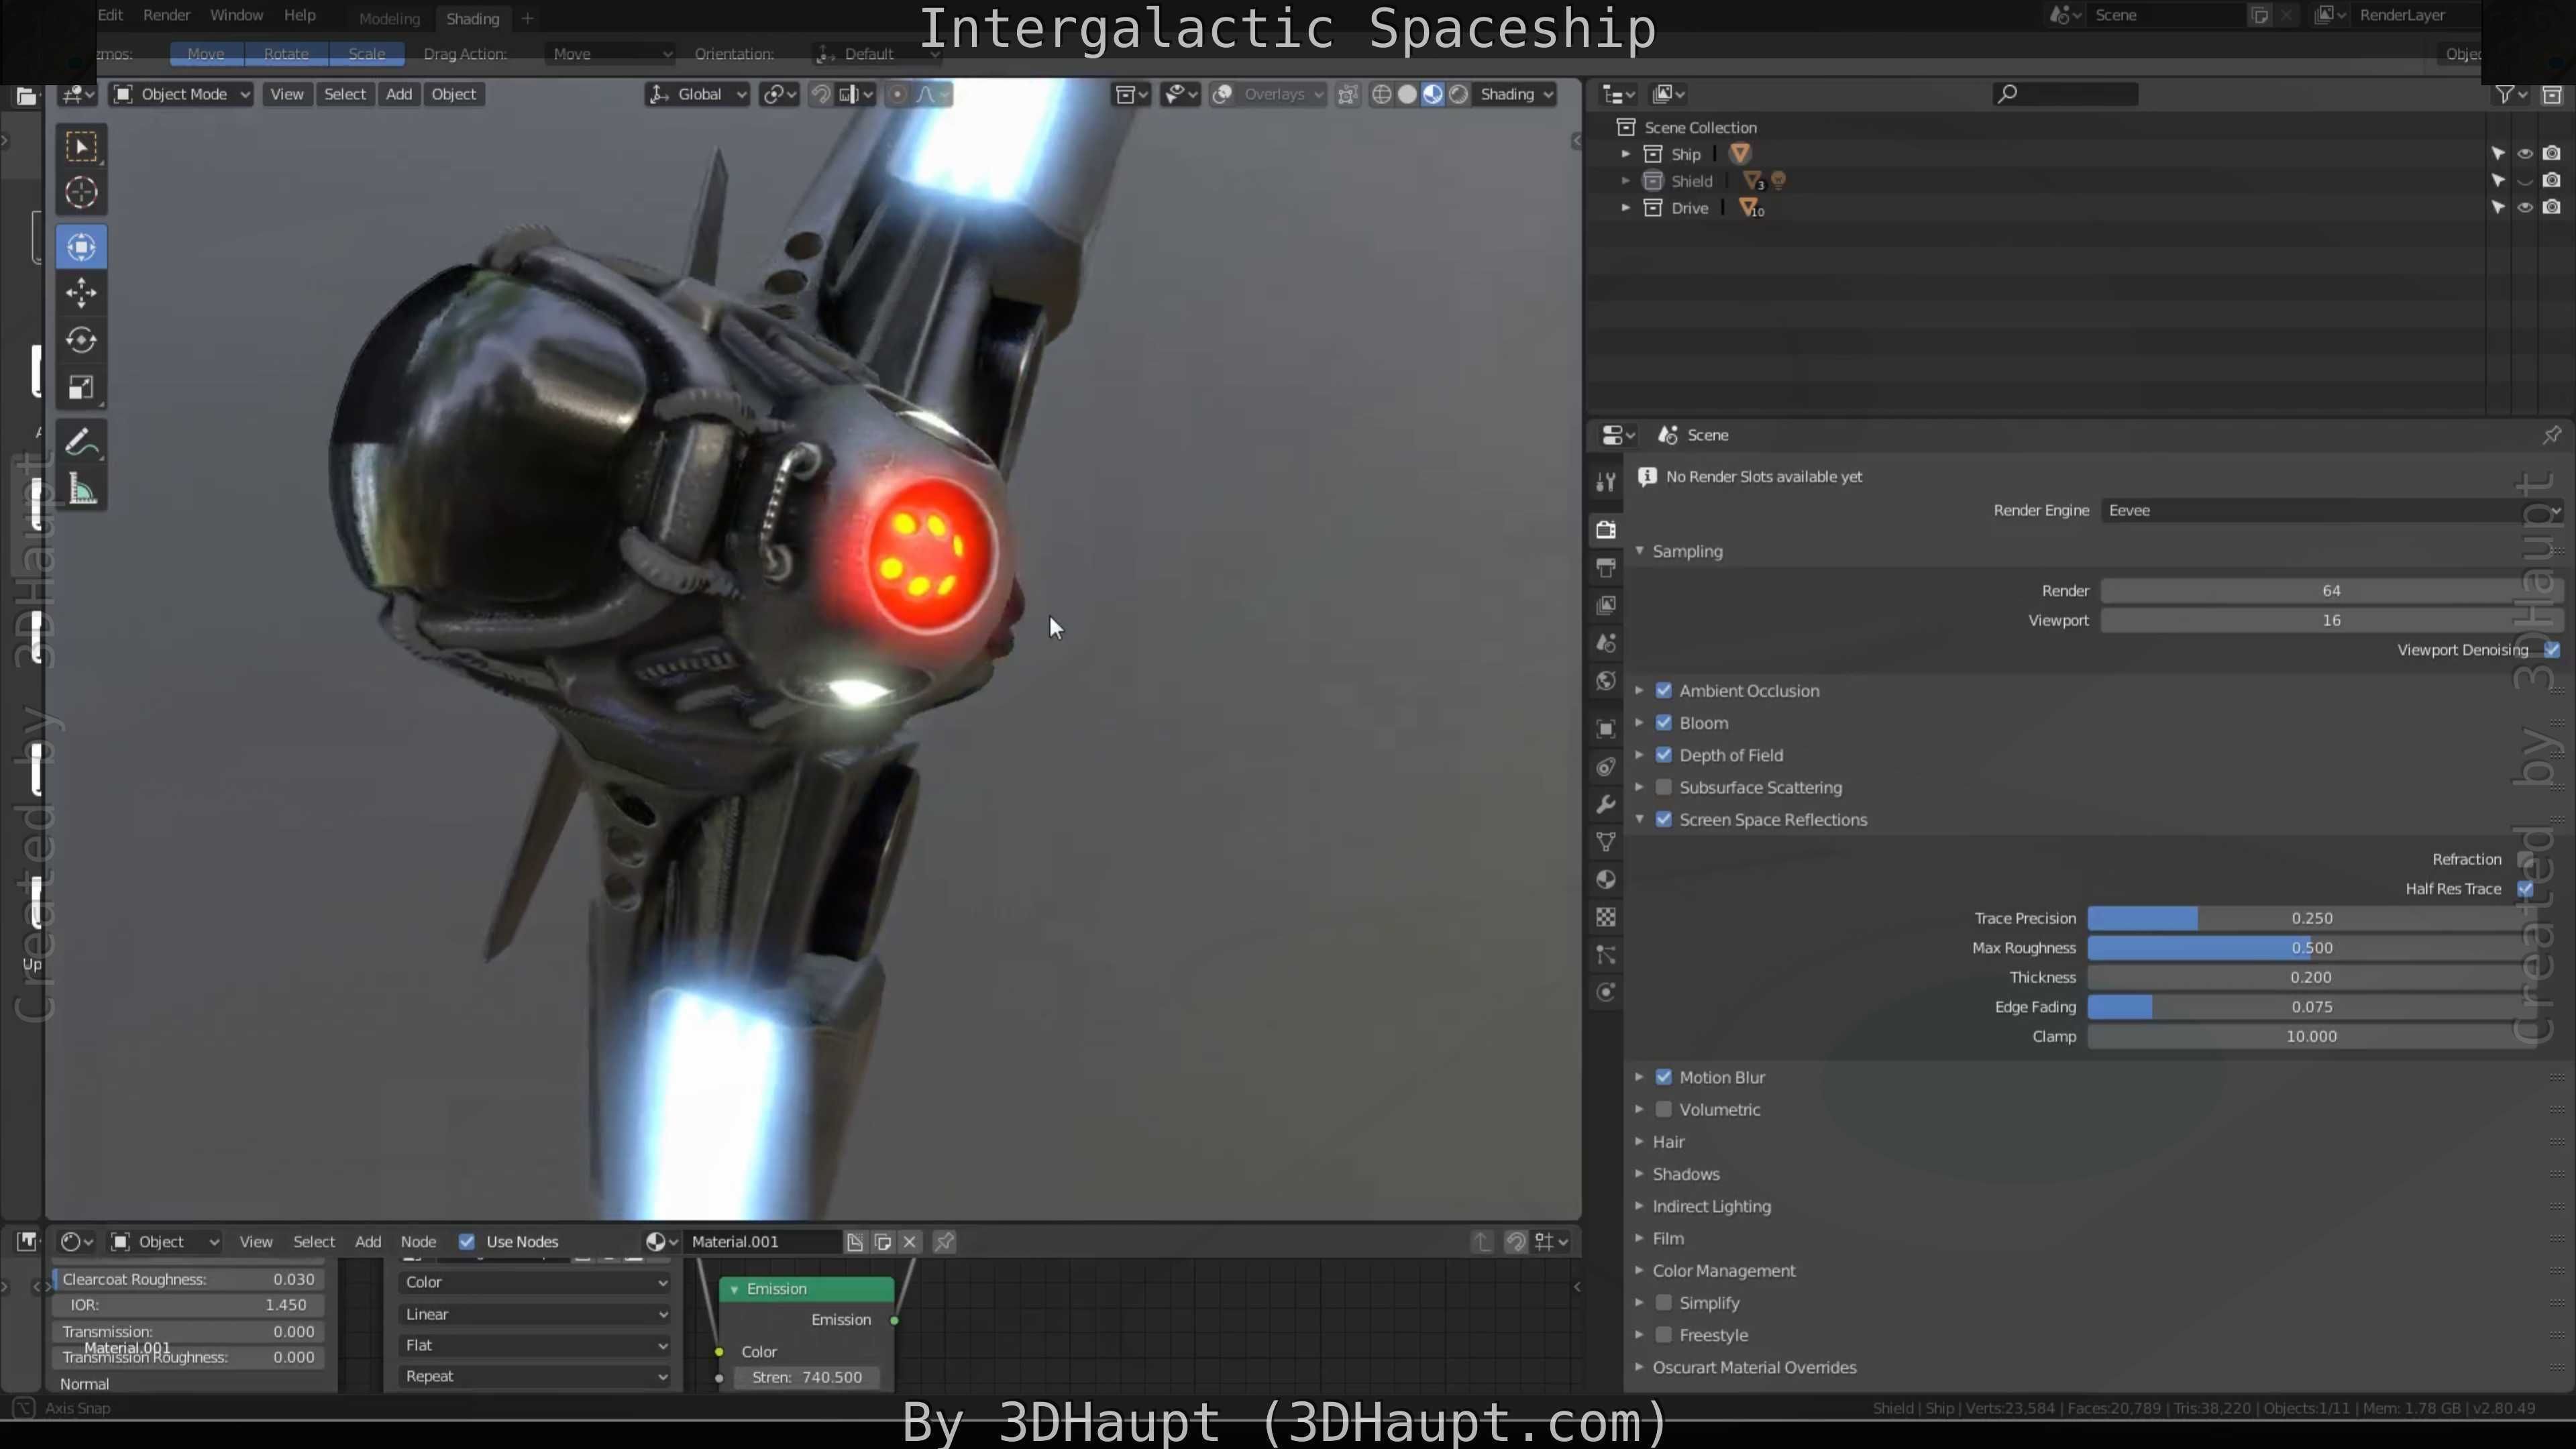This screenshot has height=1449, width=2576.
Task: Open the Render Engine dropdown
Action: click(2330, 510)
